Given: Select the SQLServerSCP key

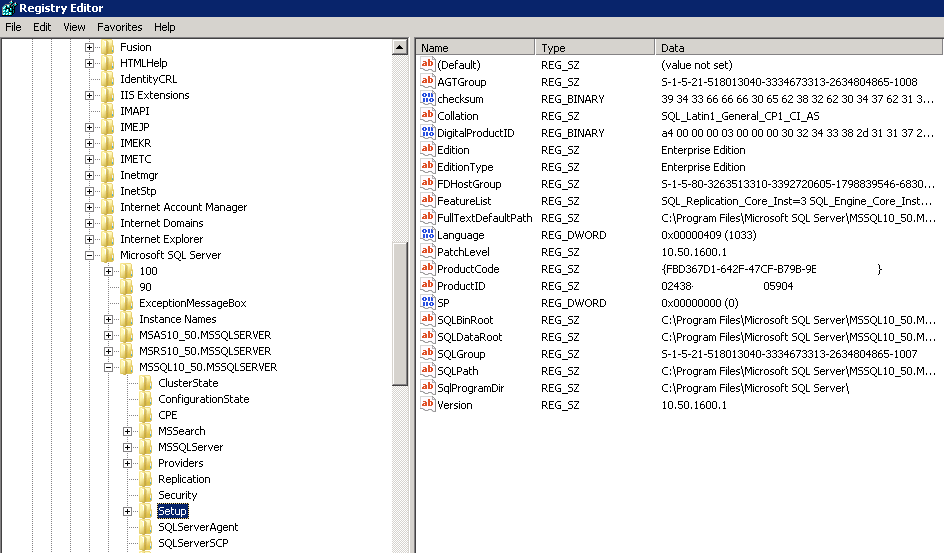Looking at the screenshot, I should click(193, 543).
